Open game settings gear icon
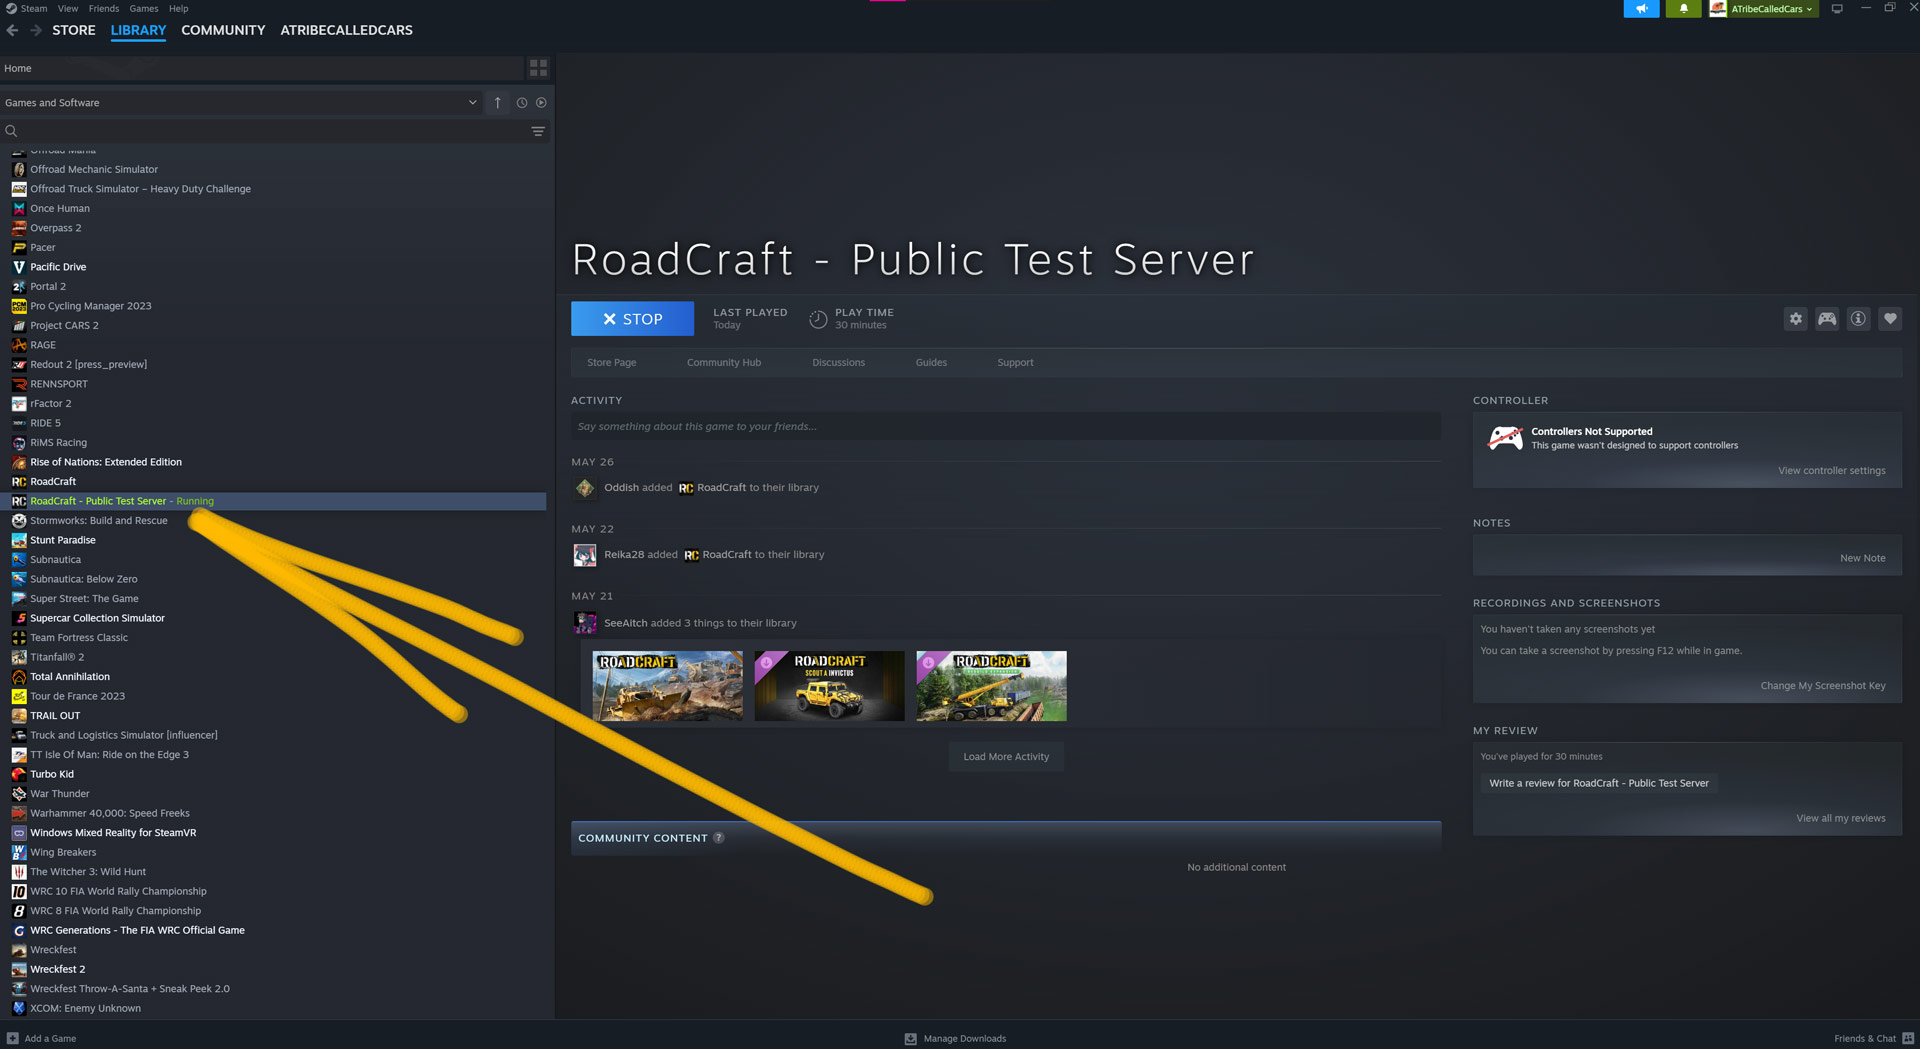 pos(1795,319)
